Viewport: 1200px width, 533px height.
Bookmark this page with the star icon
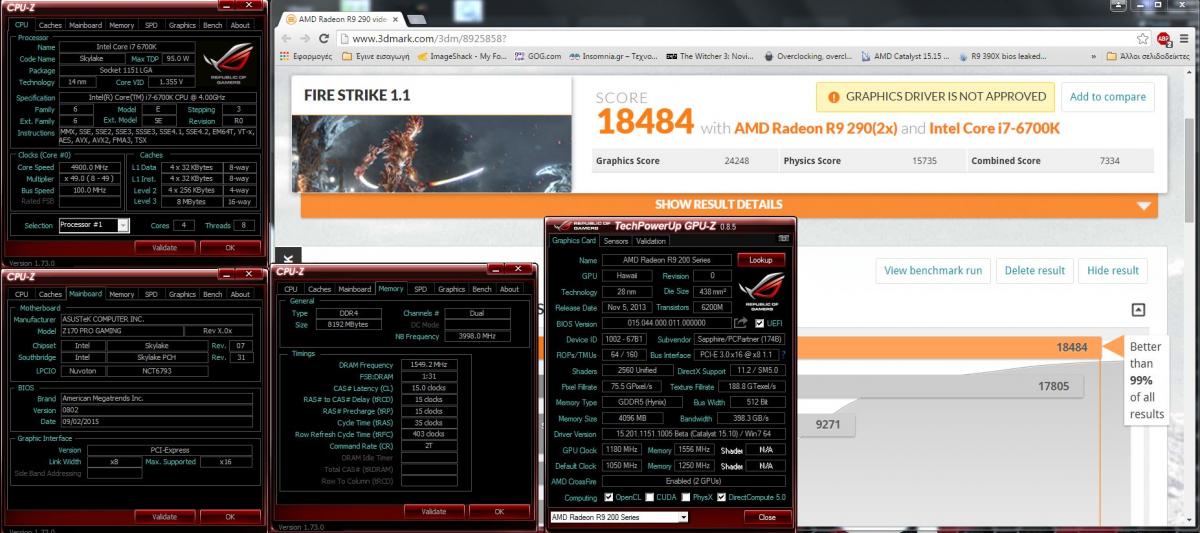[x=1141, y=38]
